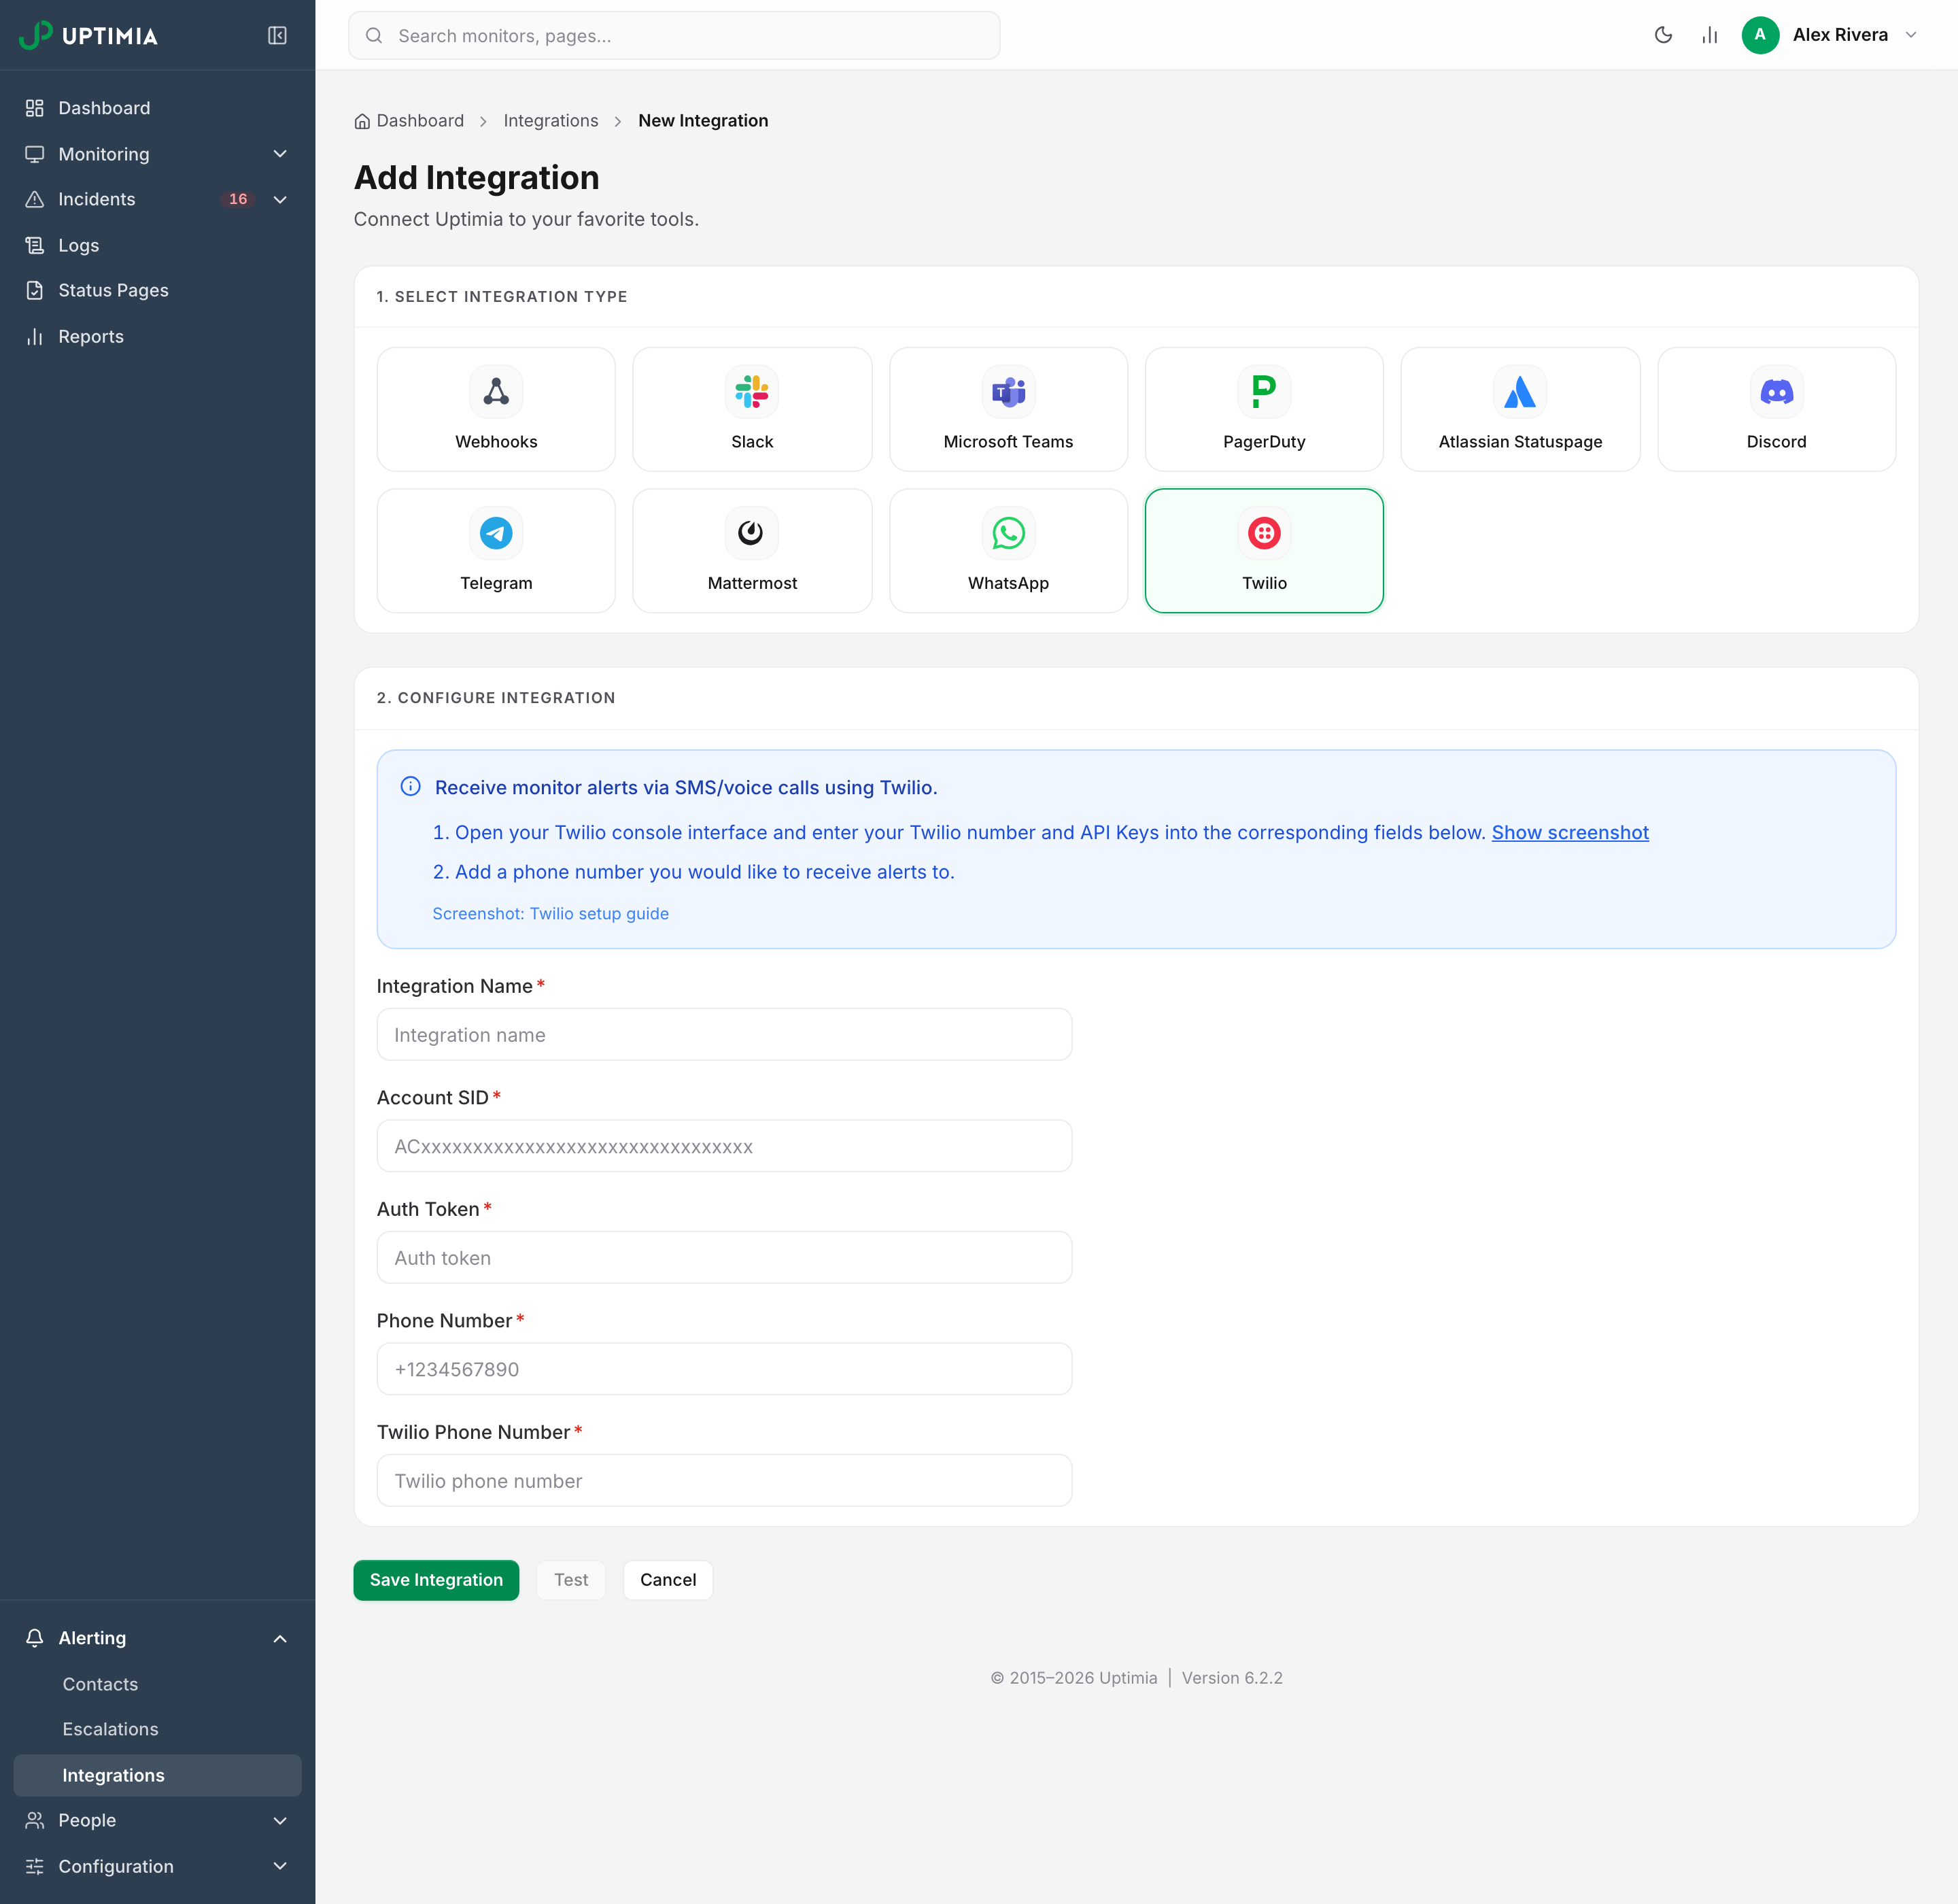Open Contacts under Alerting
Screen dimensions: 1958x1904
pos(157,1684)
